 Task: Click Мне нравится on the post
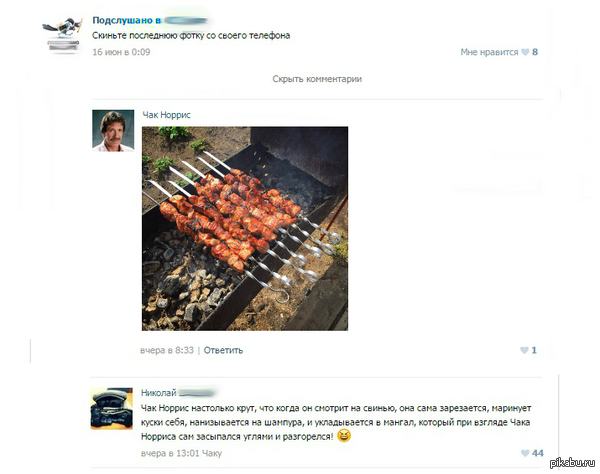[x=489, y=52]
